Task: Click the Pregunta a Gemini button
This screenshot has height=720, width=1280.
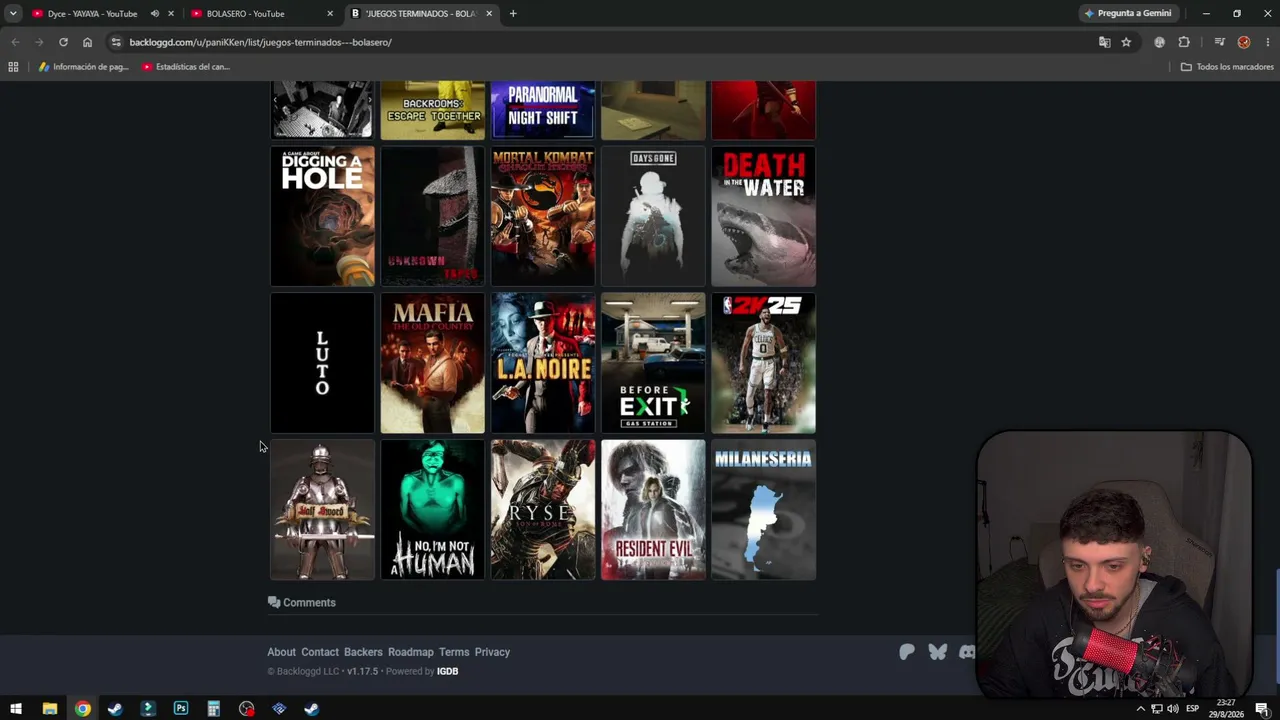Action: (1127, 14)
